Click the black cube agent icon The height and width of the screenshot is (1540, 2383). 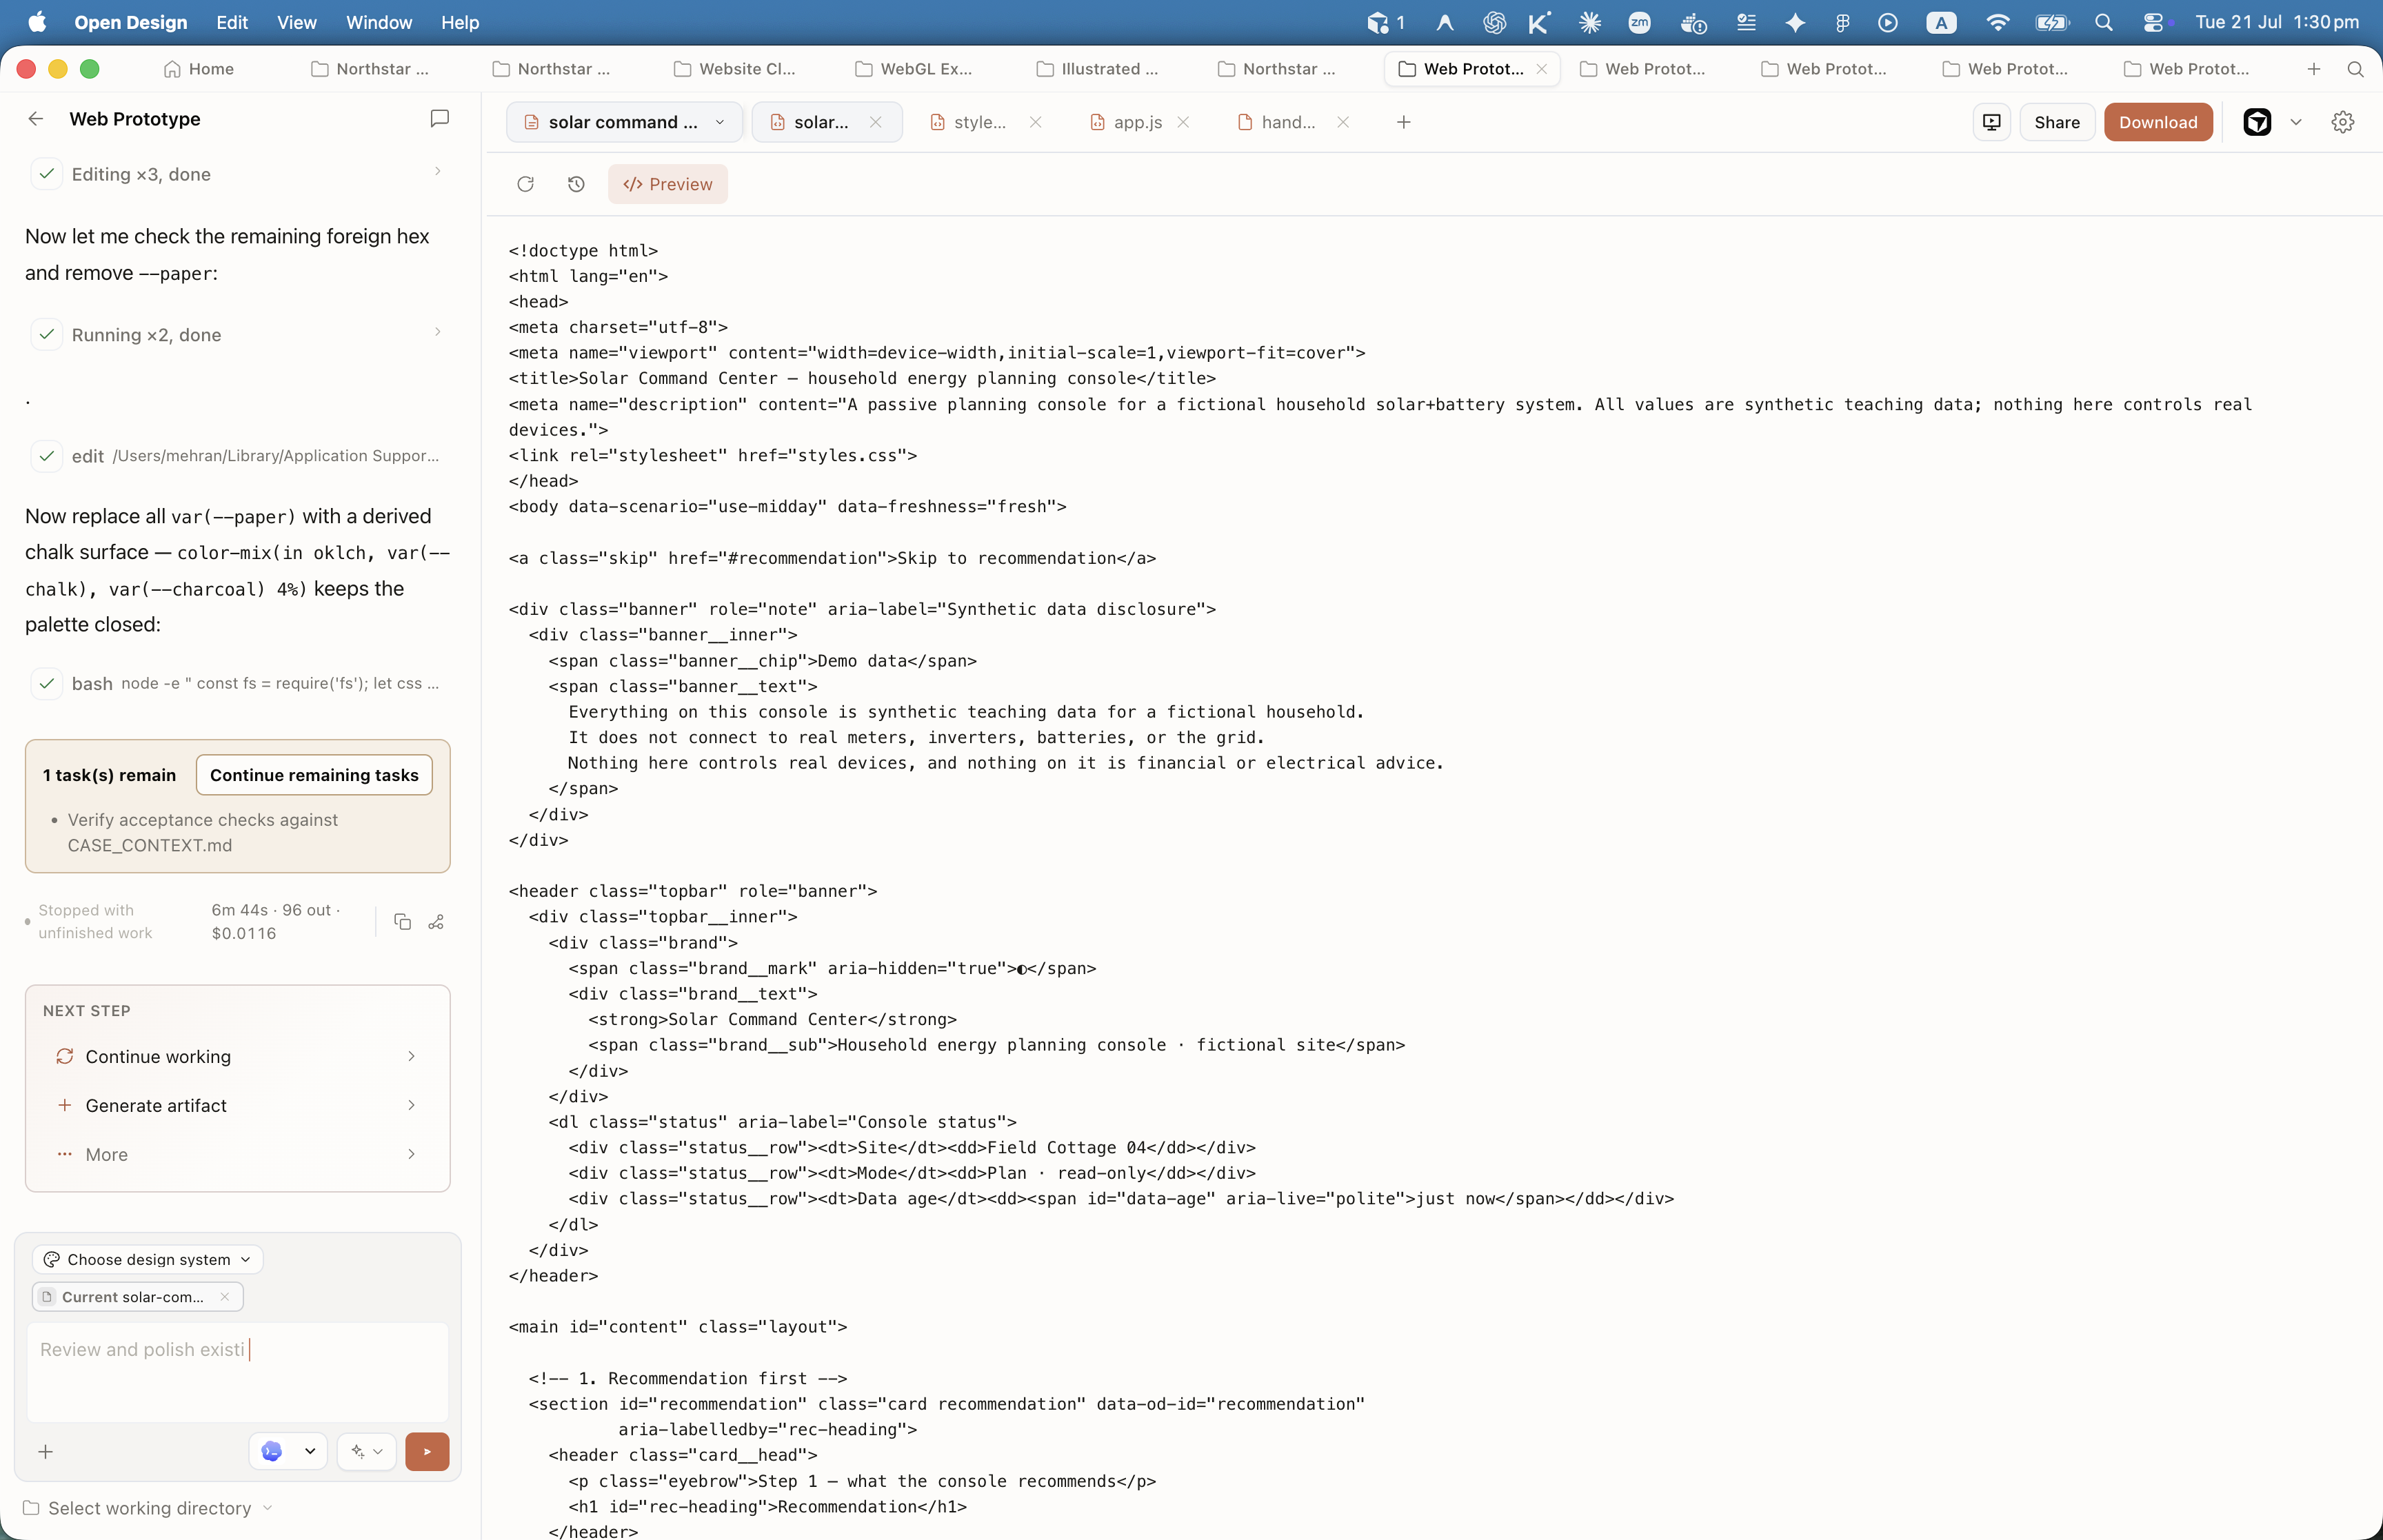pyautogui.click(x=2257, y=122)
